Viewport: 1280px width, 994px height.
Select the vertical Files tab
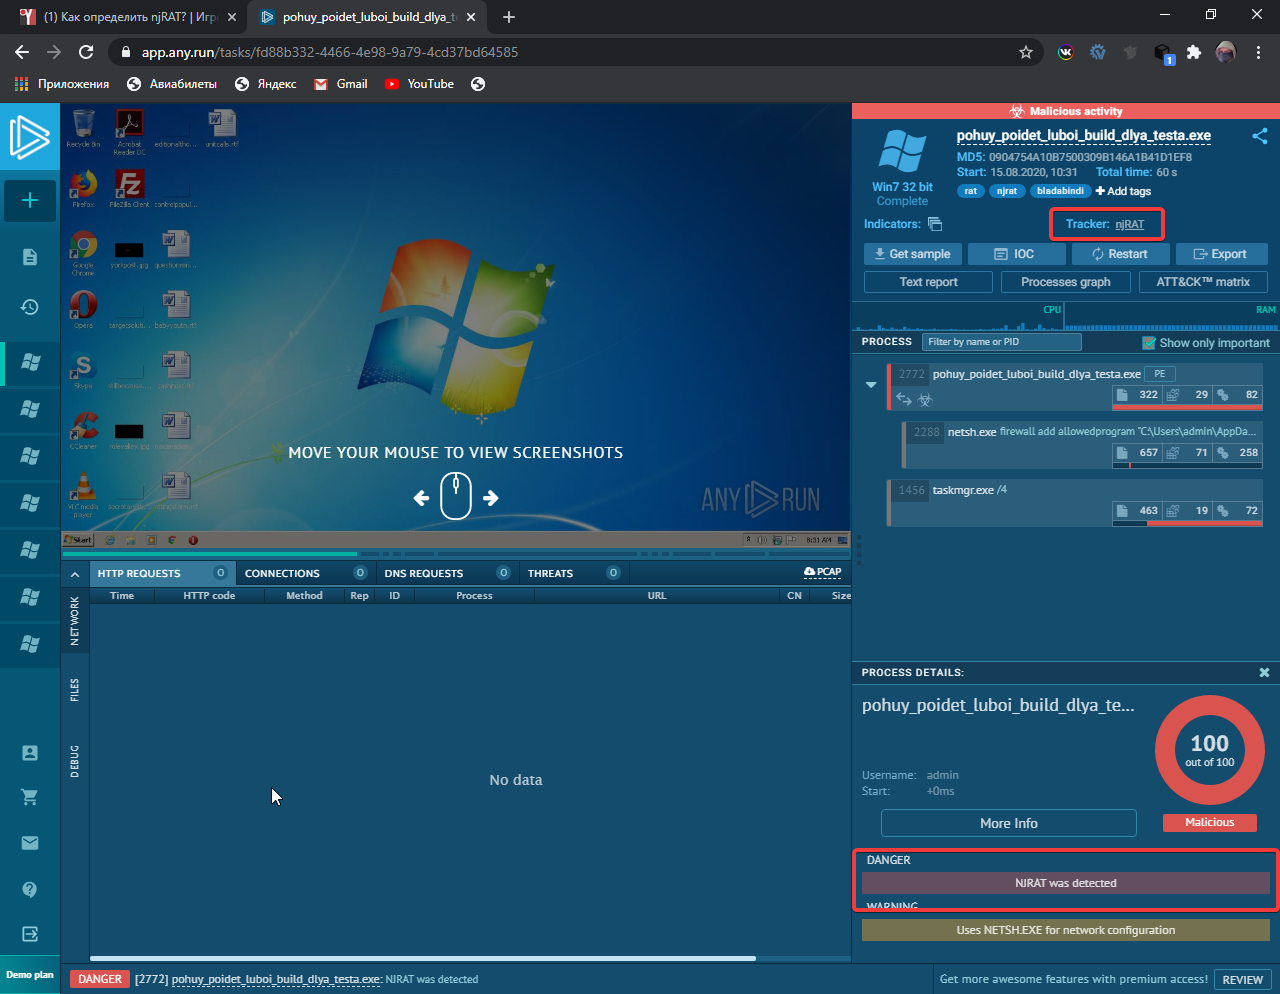75,689
